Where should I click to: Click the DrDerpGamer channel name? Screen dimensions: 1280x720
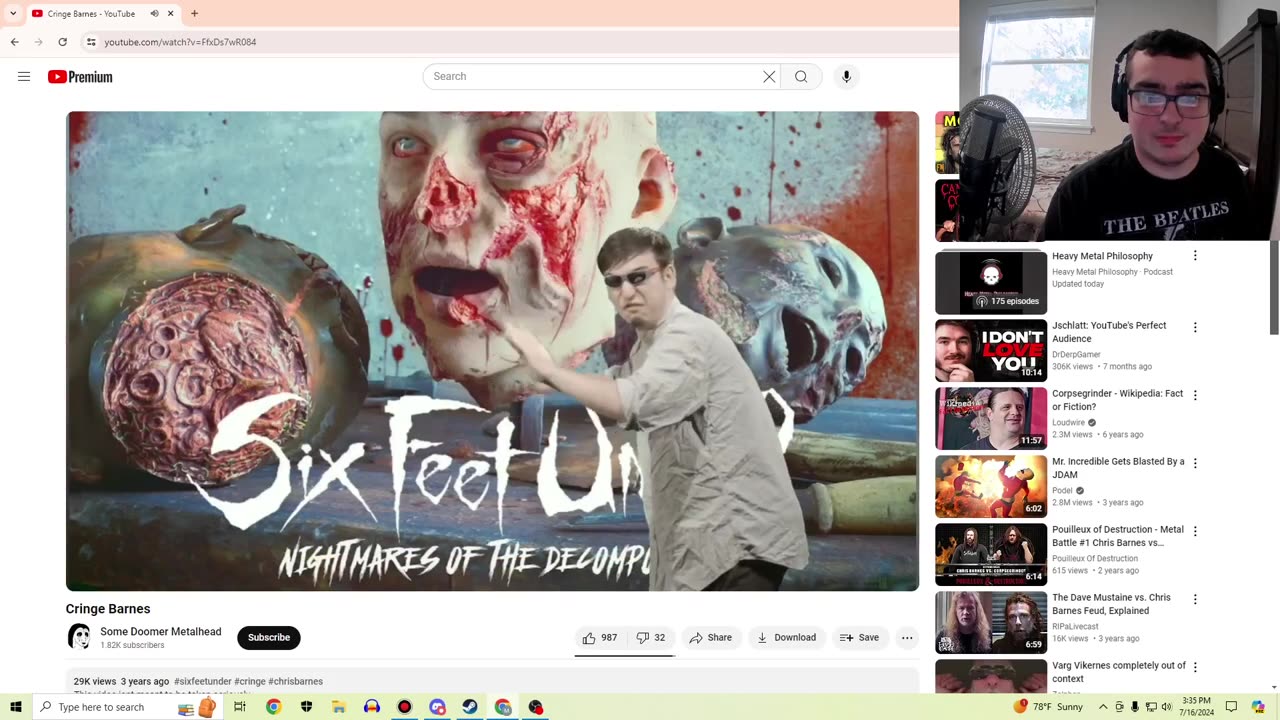point(1076,354)
